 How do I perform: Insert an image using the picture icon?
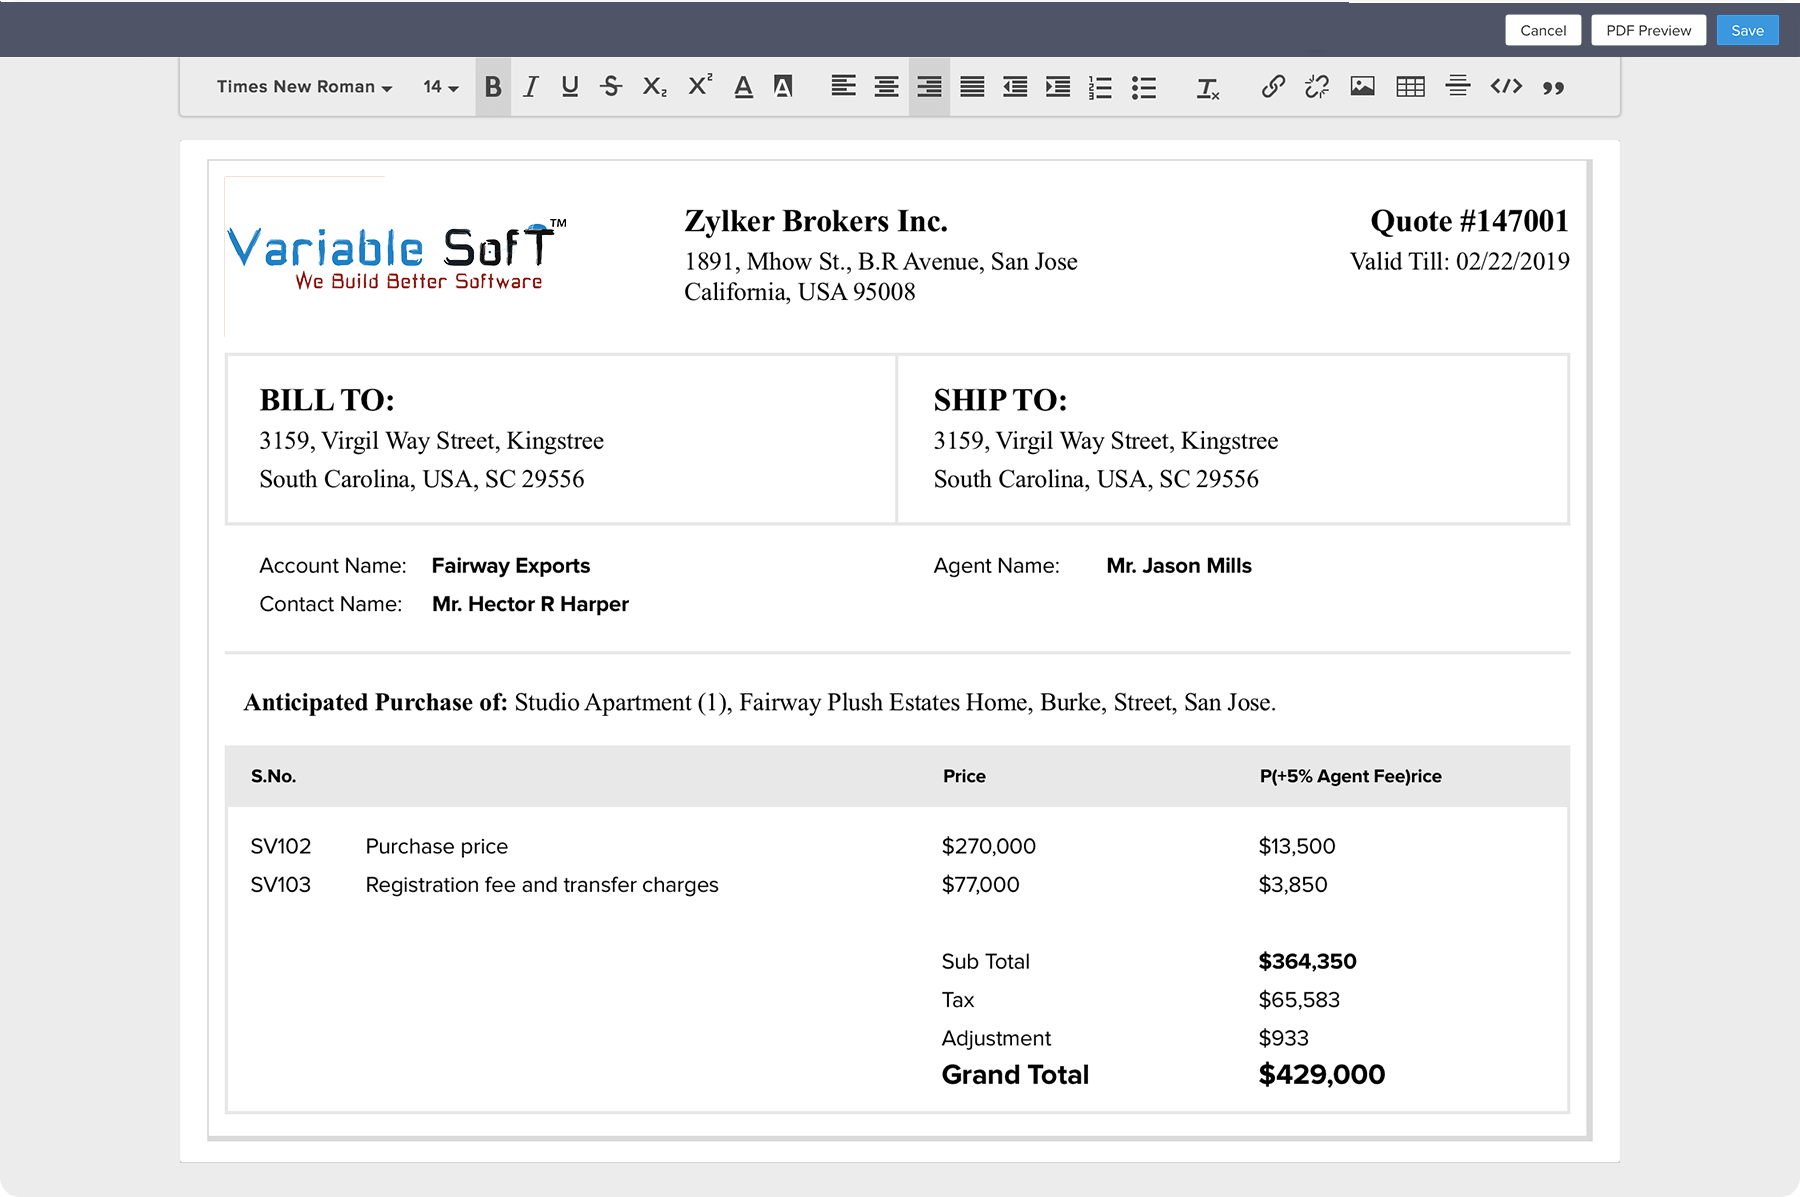point(1362,87)
